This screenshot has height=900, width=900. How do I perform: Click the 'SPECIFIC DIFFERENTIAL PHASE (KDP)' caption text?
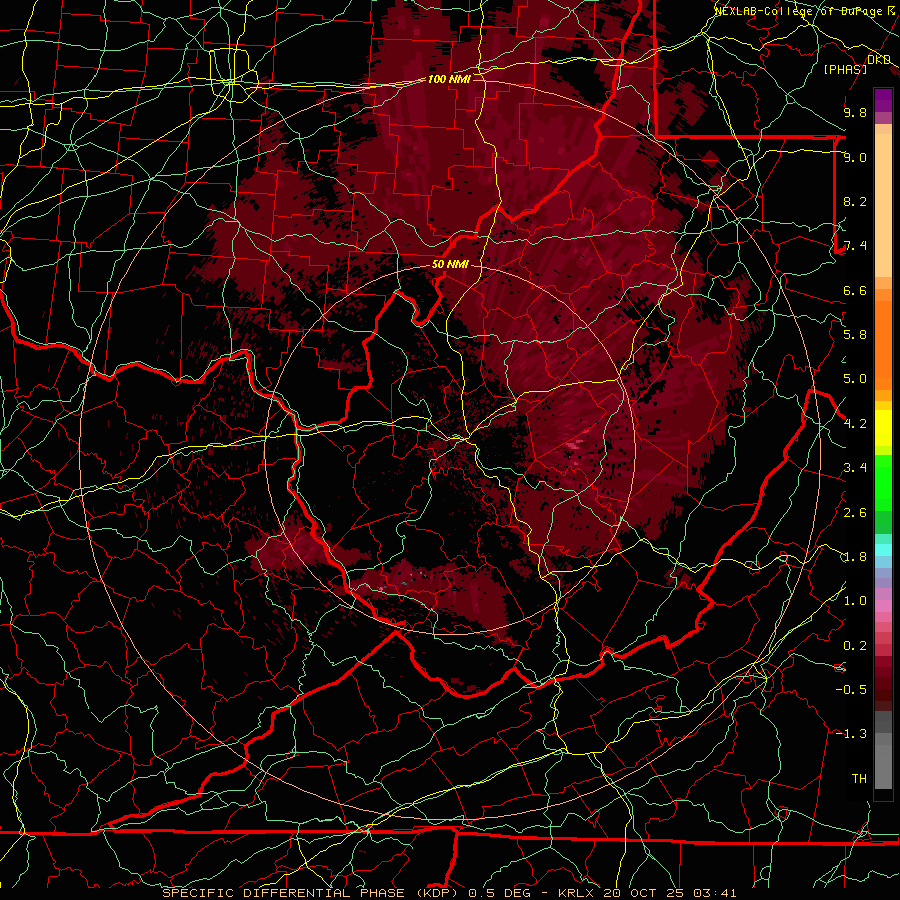click(x=313, y=893)
